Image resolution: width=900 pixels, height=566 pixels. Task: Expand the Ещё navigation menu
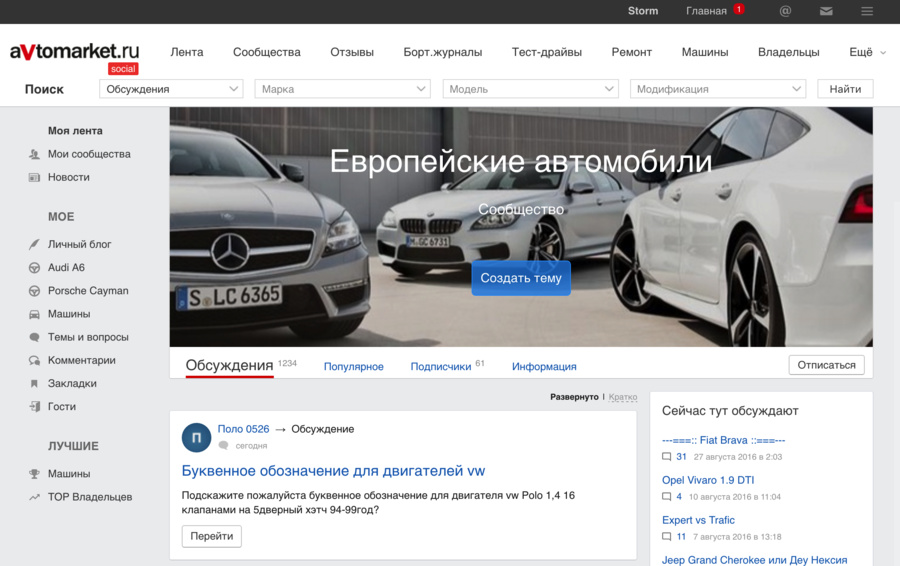867,52
